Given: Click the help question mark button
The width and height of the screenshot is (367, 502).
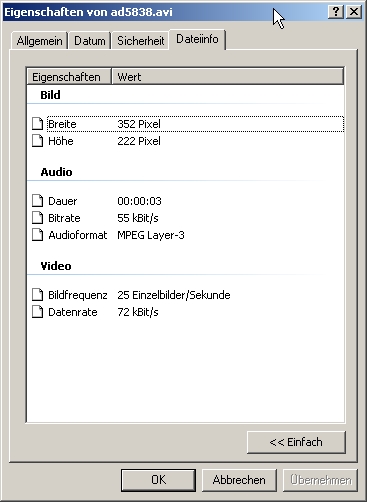Looking at the screenshot, I should click(336, 12).
